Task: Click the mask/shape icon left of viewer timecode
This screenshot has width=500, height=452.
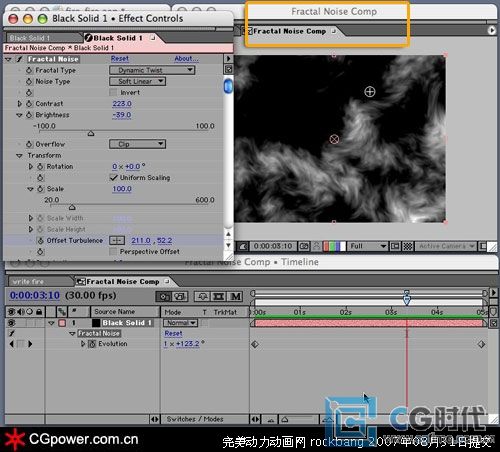Action: pos(243,246)
